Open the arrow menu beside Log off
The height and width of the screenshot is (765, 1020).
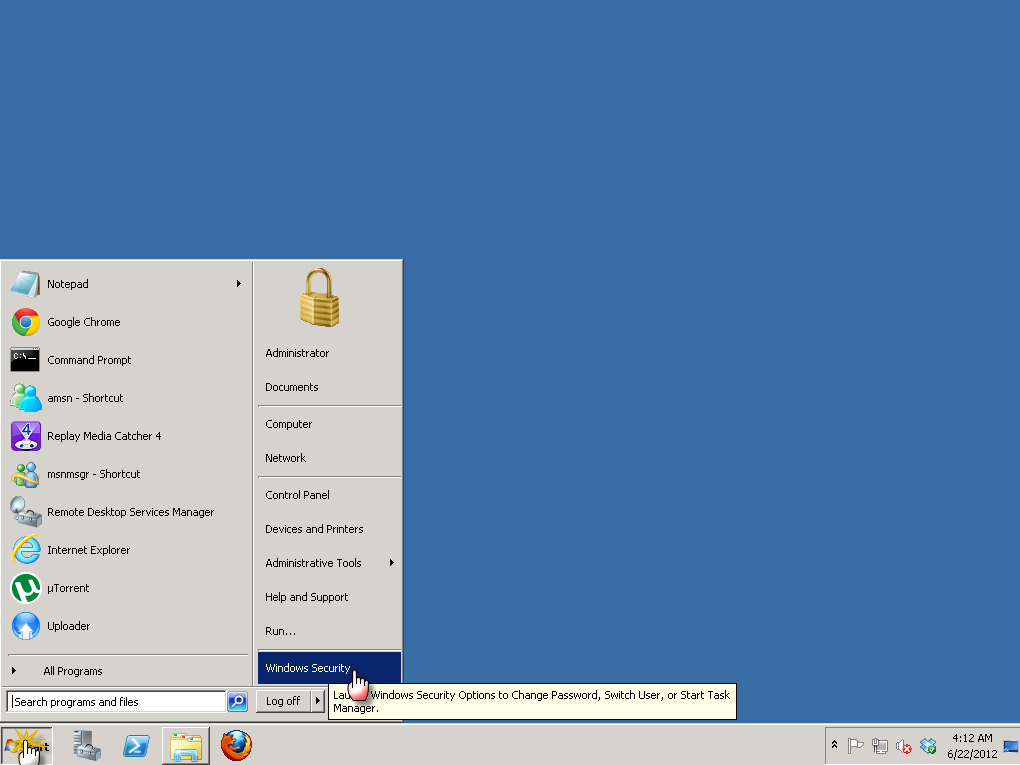319,701
